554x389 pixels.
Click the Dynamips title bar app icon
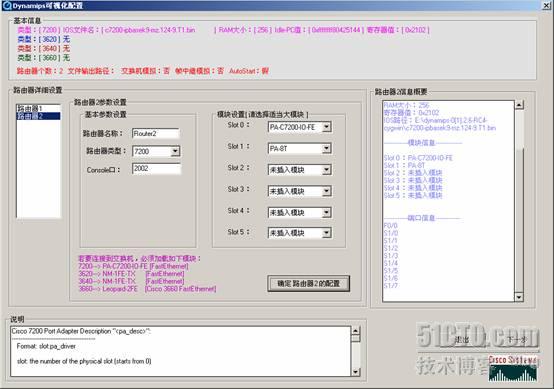(x=7, y=5)
